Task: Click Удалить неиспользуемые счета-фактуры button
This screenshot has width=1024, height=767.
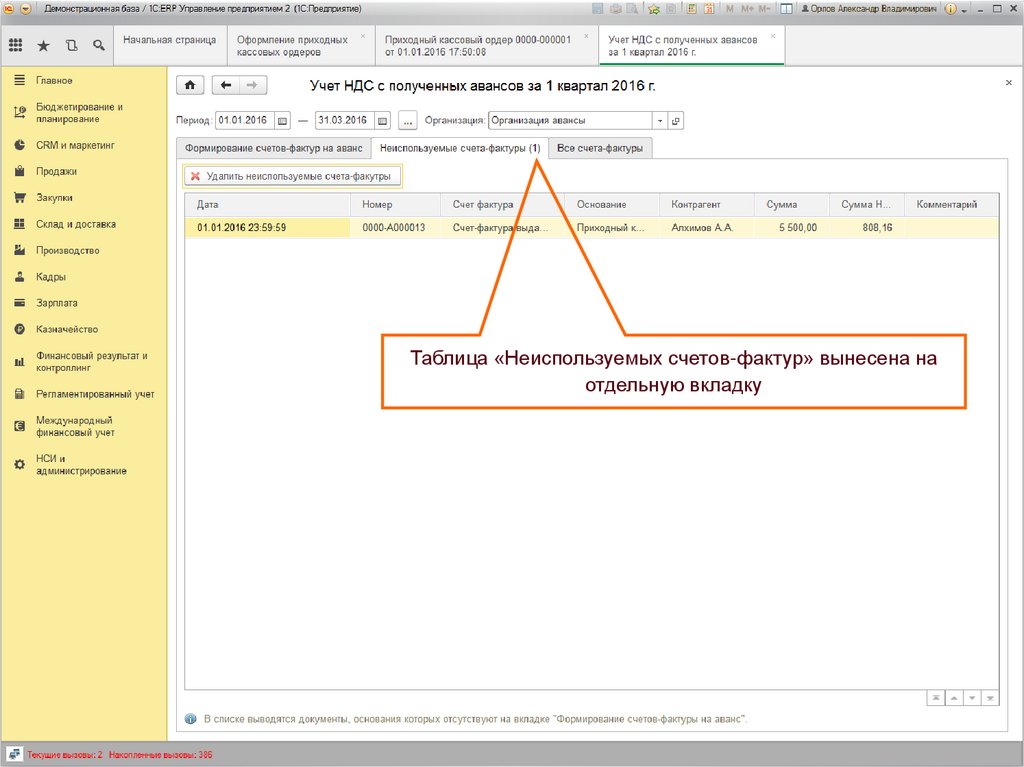Action: point(293,176)
